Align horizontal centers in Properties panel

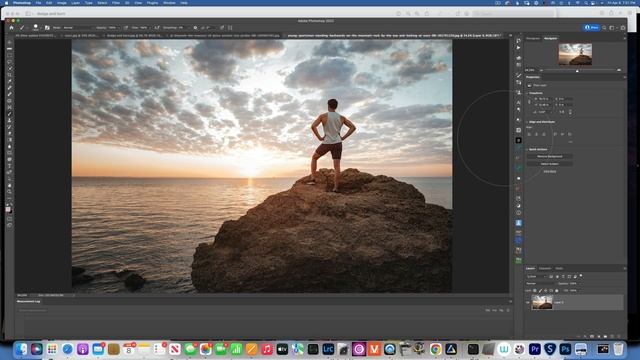coord(537,134)
